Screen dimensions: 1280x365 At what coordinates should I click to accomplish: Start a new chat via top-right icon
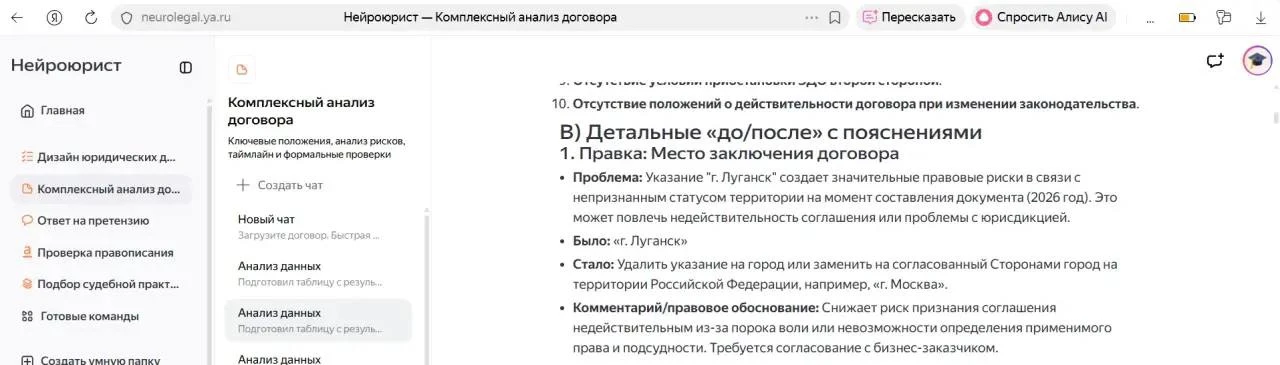(x=1215, y=61)
